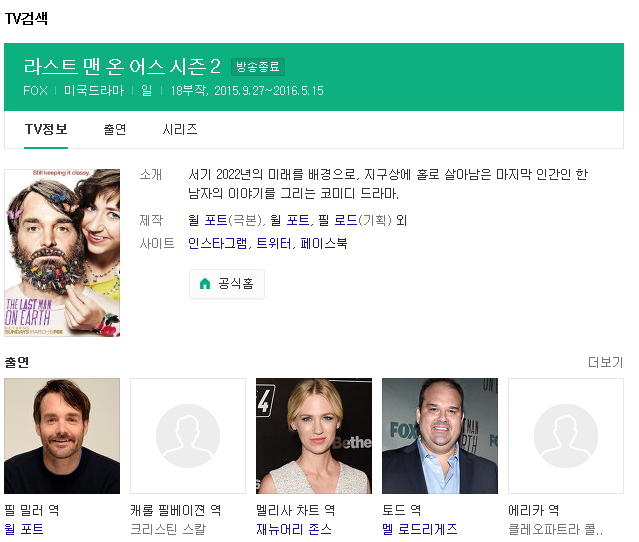Open the 트위터 site link
Screen dimensions: 639x542
pos(274,243)
